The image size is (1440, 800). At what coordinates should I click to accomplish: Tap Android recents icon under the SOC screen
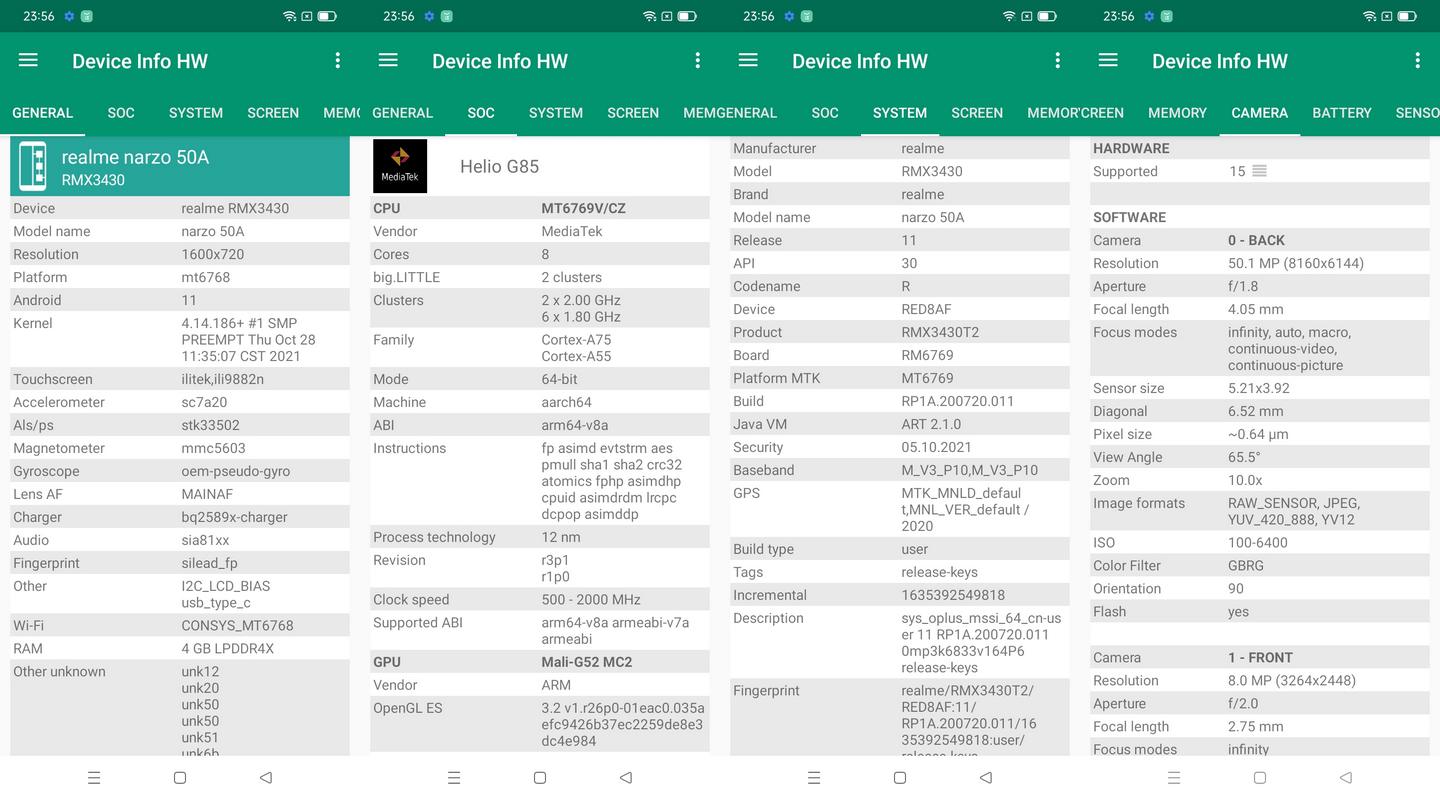point(454,777)
